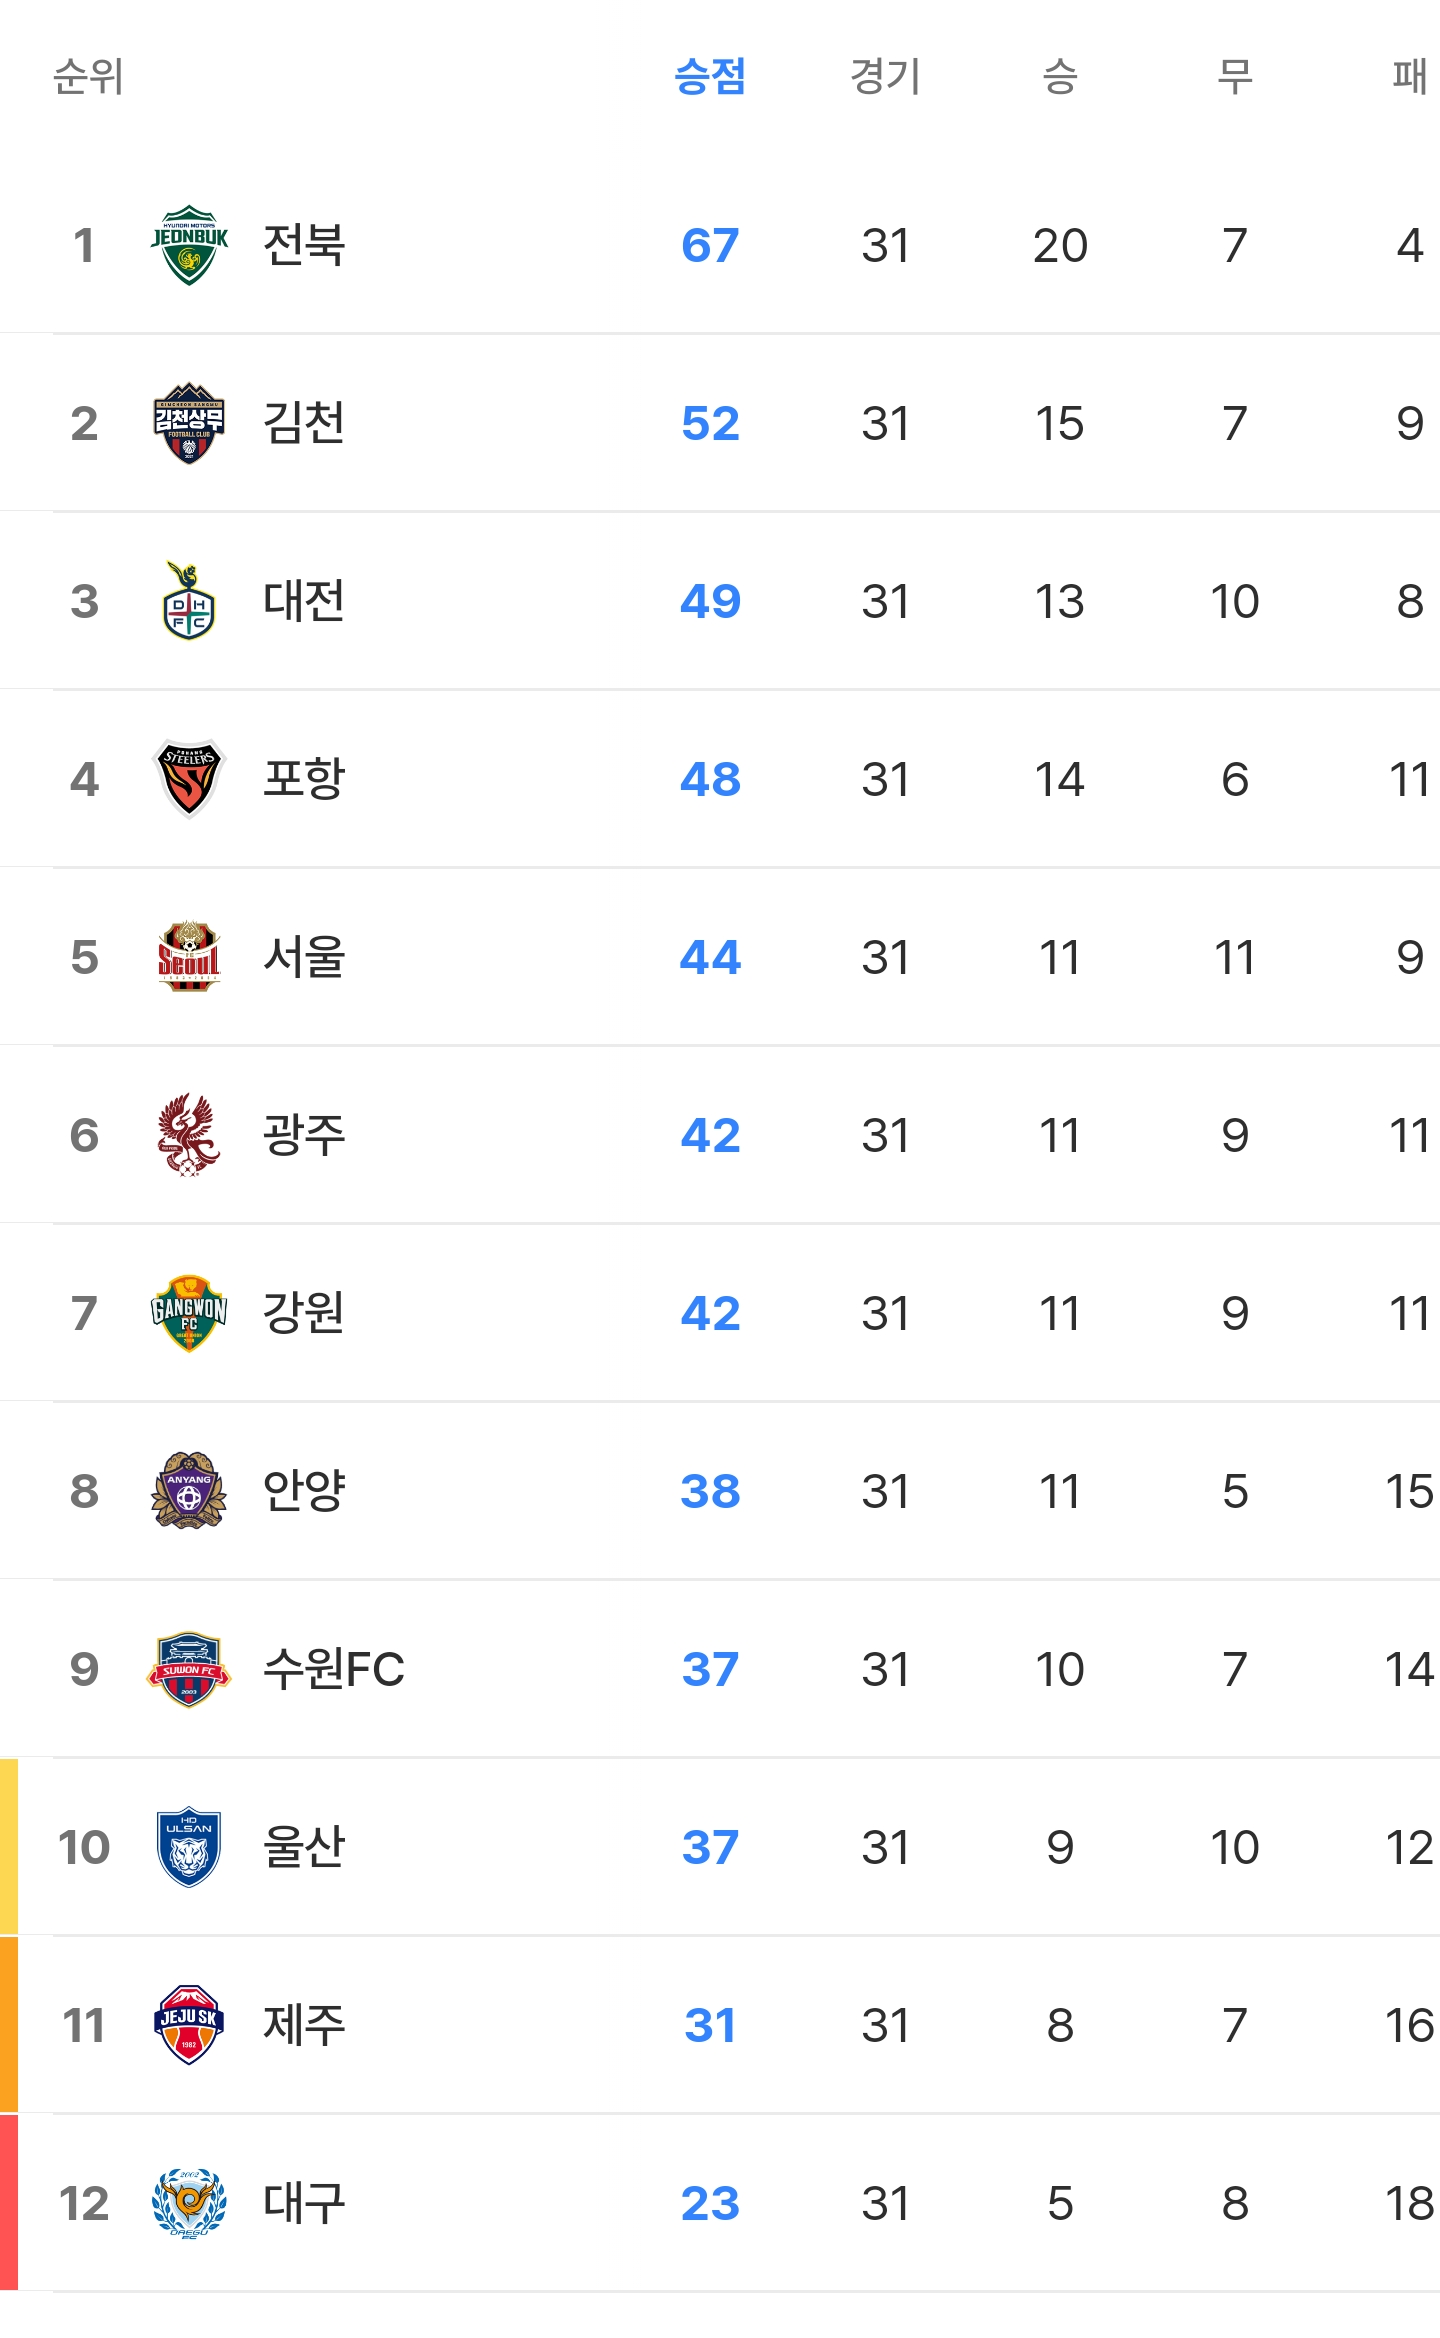This screenshot has height=2338, width=1440.
Task: Click the Jeju SK crest icon
Action: [x=189, y=2025]
